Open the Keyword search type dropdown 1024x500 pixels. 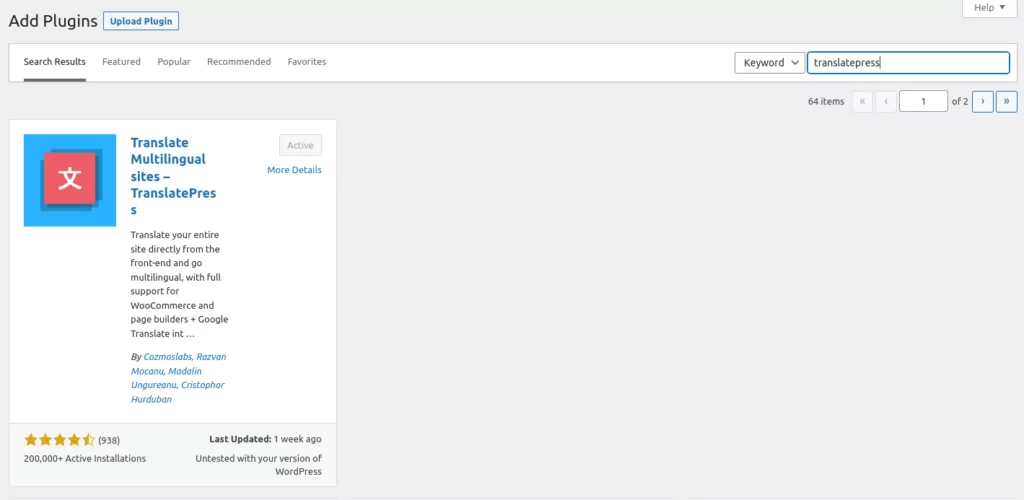click(x=769, y=63)
